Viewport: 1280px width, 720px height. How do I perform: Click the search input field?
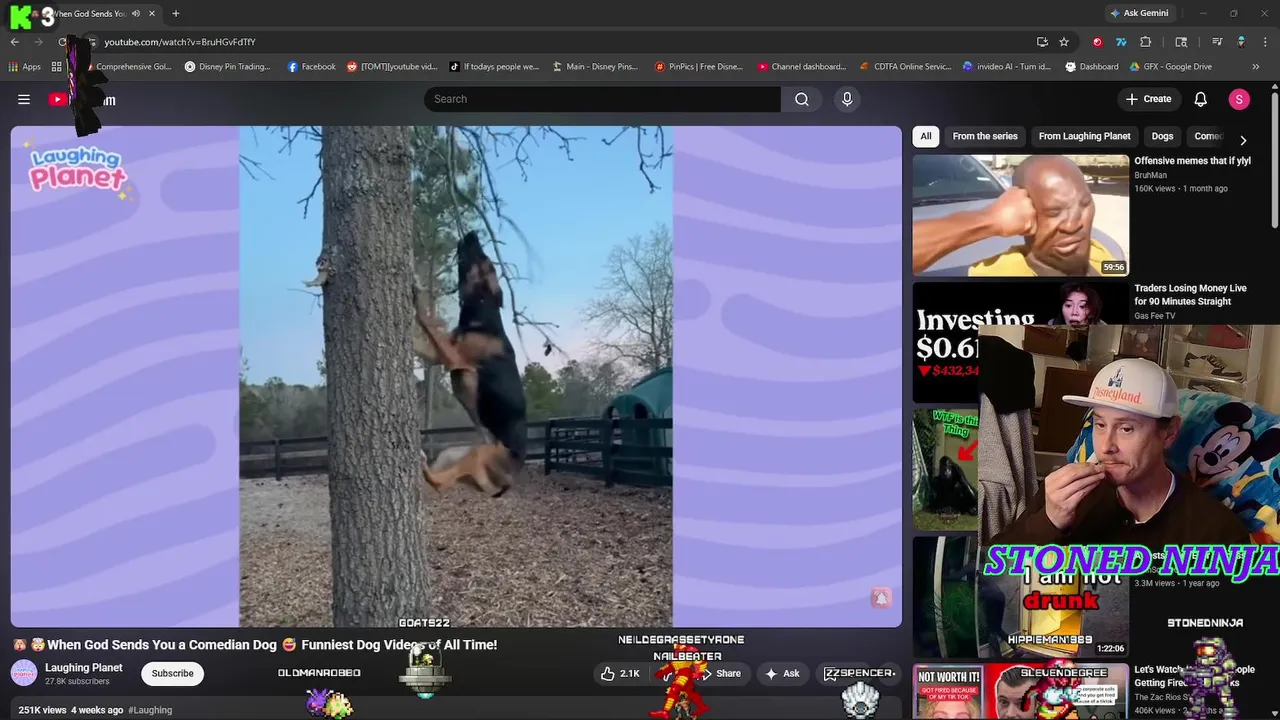(x=602, y=99)
